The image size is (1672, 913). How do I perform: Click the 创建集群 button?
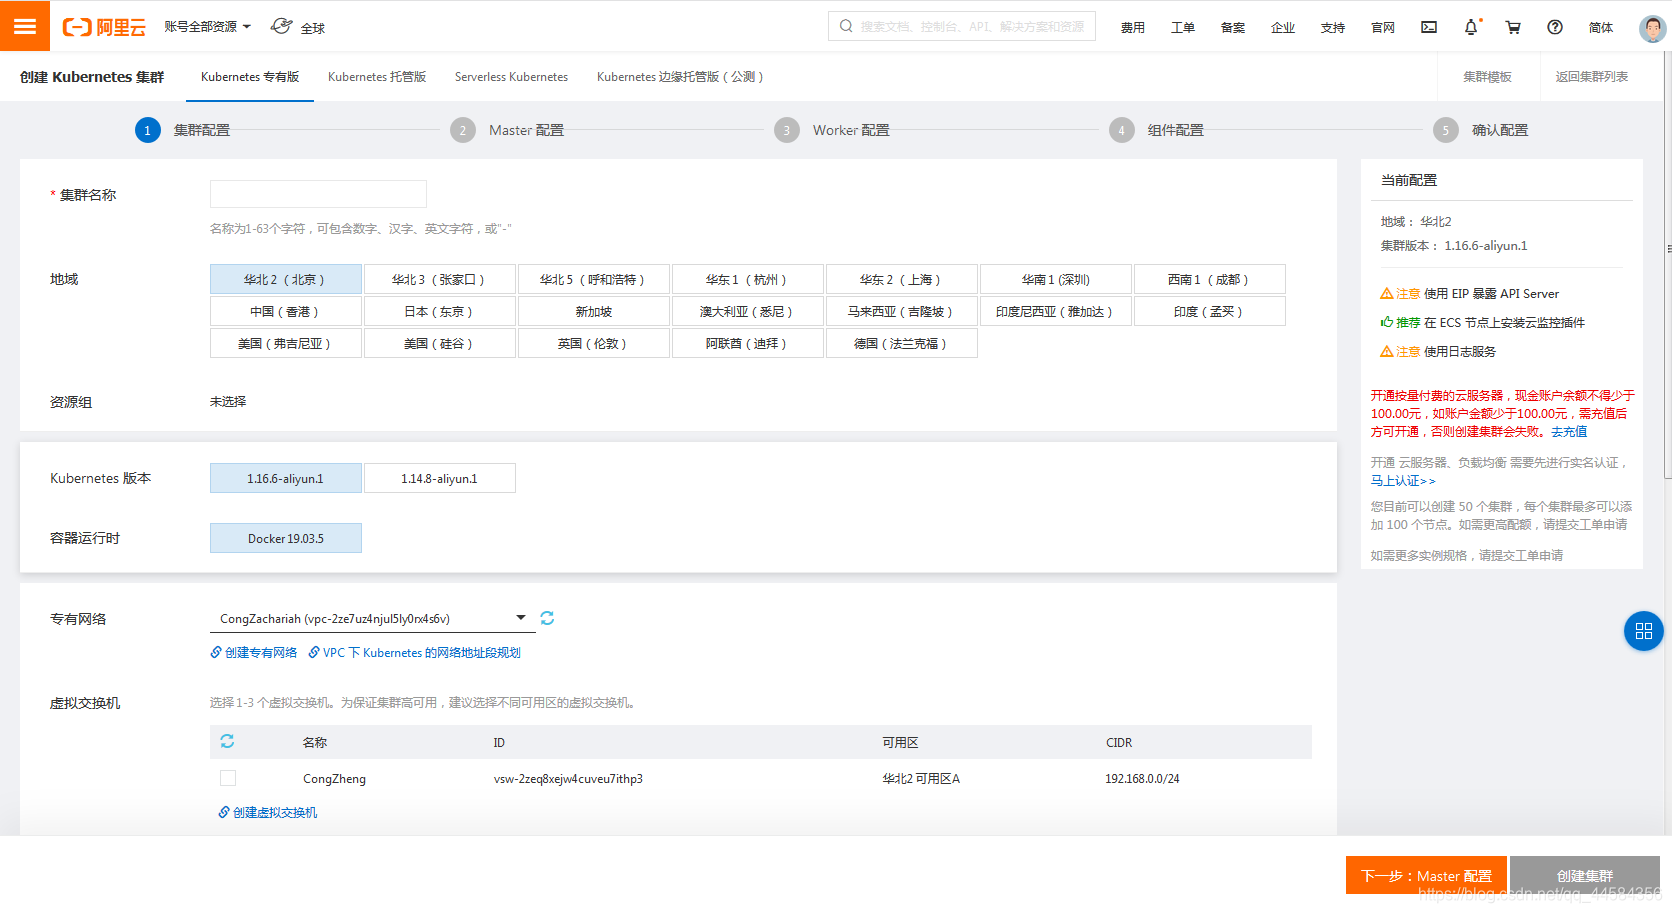click(1585, 875)
